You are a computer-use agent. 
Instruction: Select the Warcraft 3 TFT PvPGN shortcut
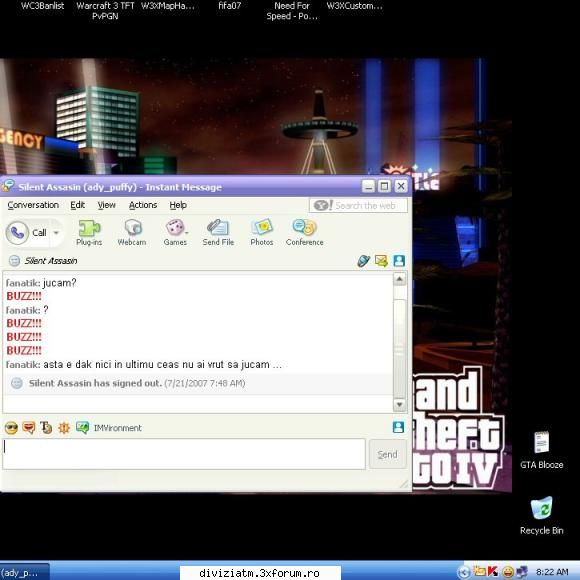click(x=105, y=11)
